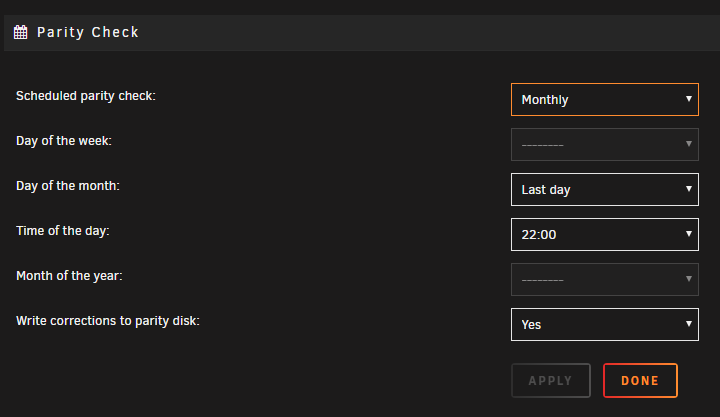Open the disabled Month of the year dropdown

(x=605, y=279)
